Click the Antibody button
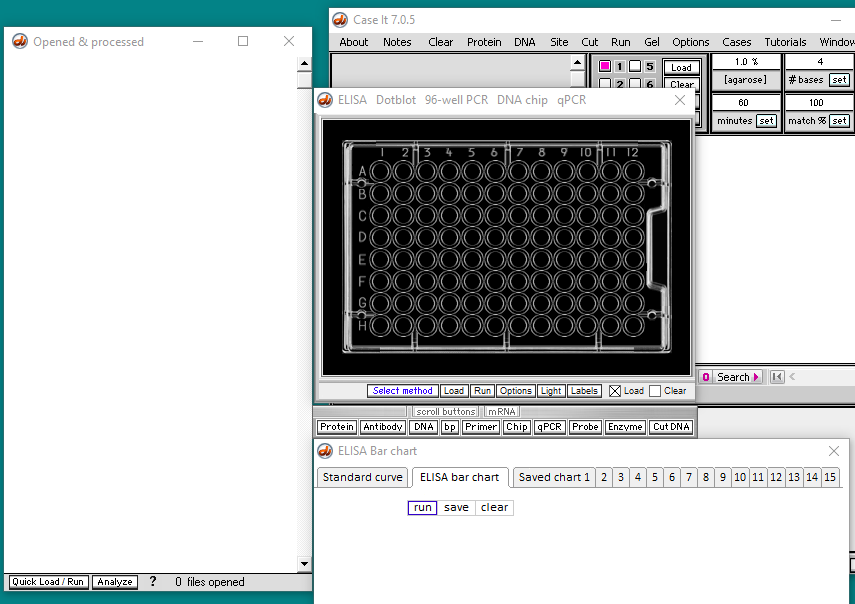Viewport: 855px width, 604px height. click(383, 427)
